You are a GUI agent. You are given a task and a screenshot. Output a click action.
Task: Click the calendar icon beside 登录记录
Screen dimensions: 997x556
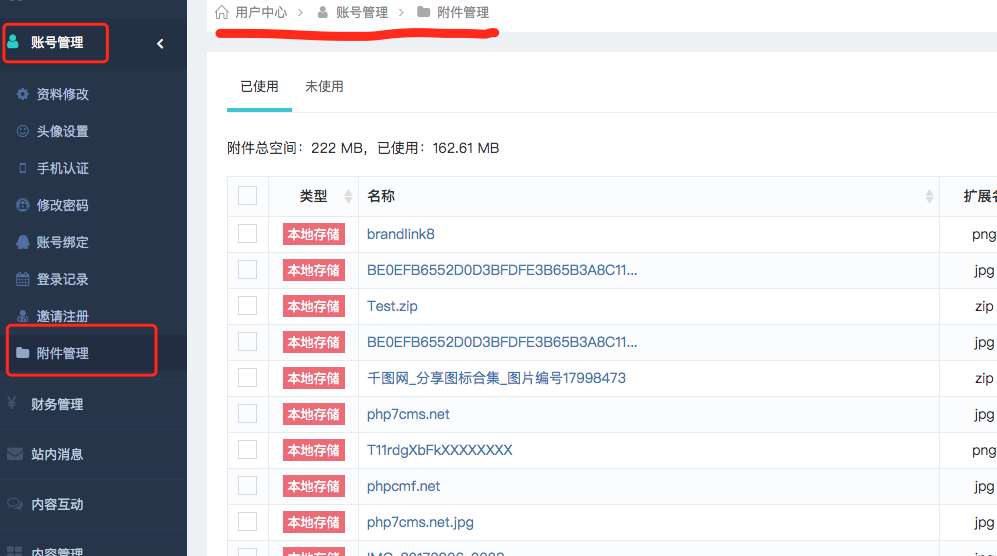pyautogui.click(x=22, y=279)
